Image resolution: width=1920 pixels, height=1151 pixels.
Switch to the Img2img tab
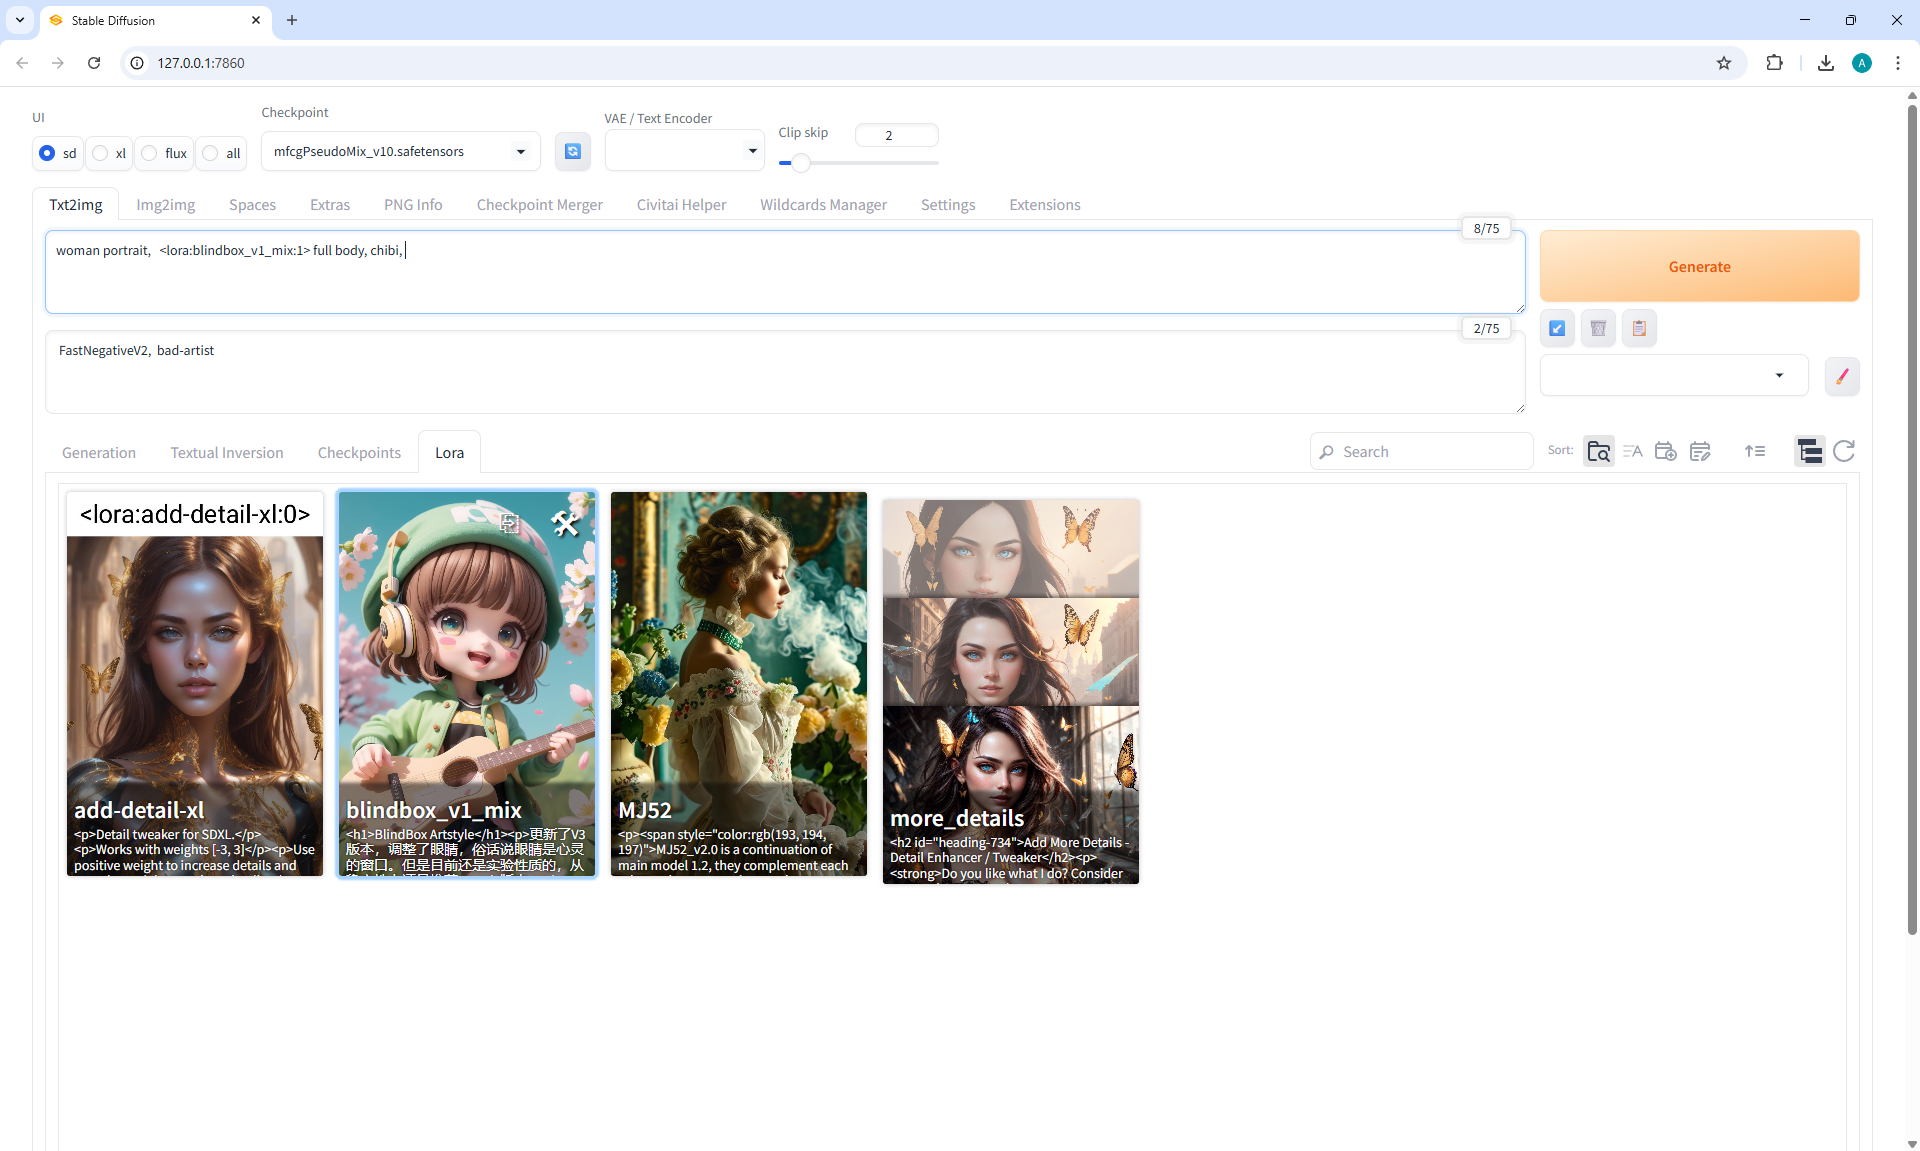(x=165, y=204)
